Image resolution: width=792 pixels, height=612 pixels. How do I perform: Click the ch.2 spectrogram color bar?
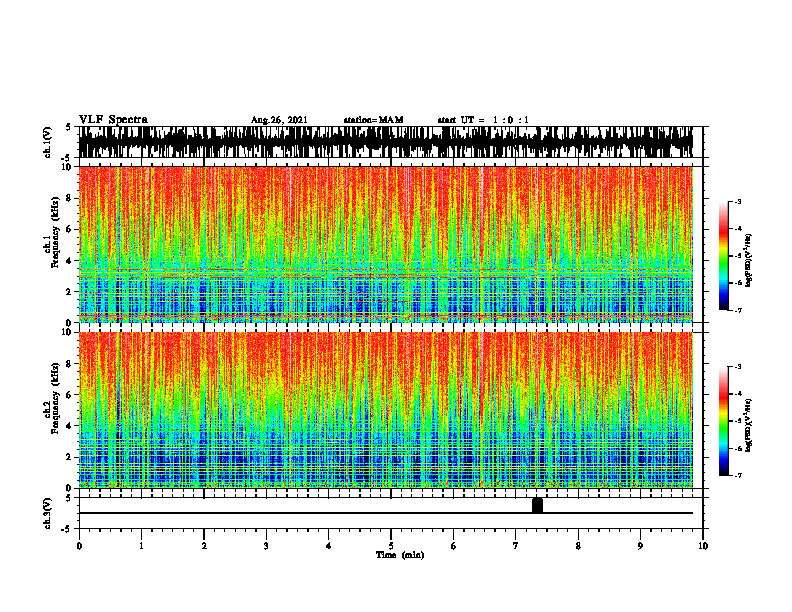[724, 421]
